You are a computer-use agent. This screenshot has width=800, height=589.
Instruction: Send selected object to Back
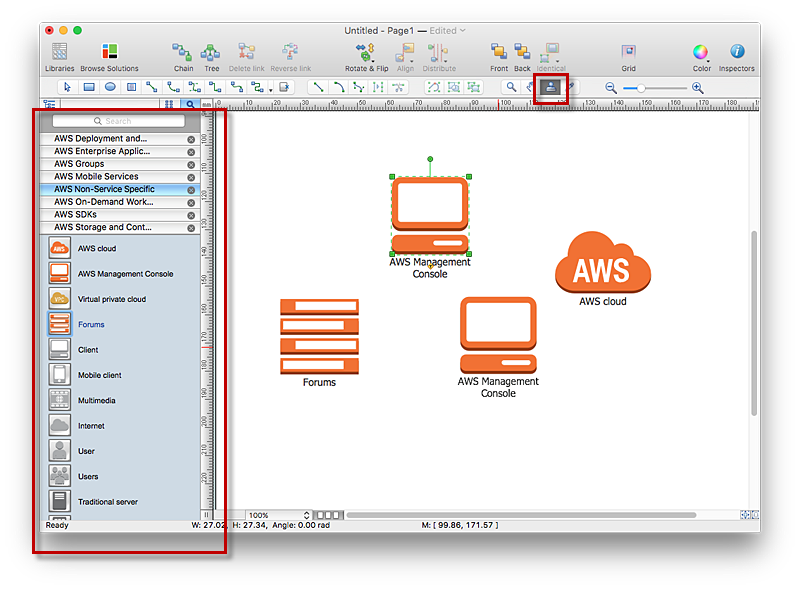[522, 57]
